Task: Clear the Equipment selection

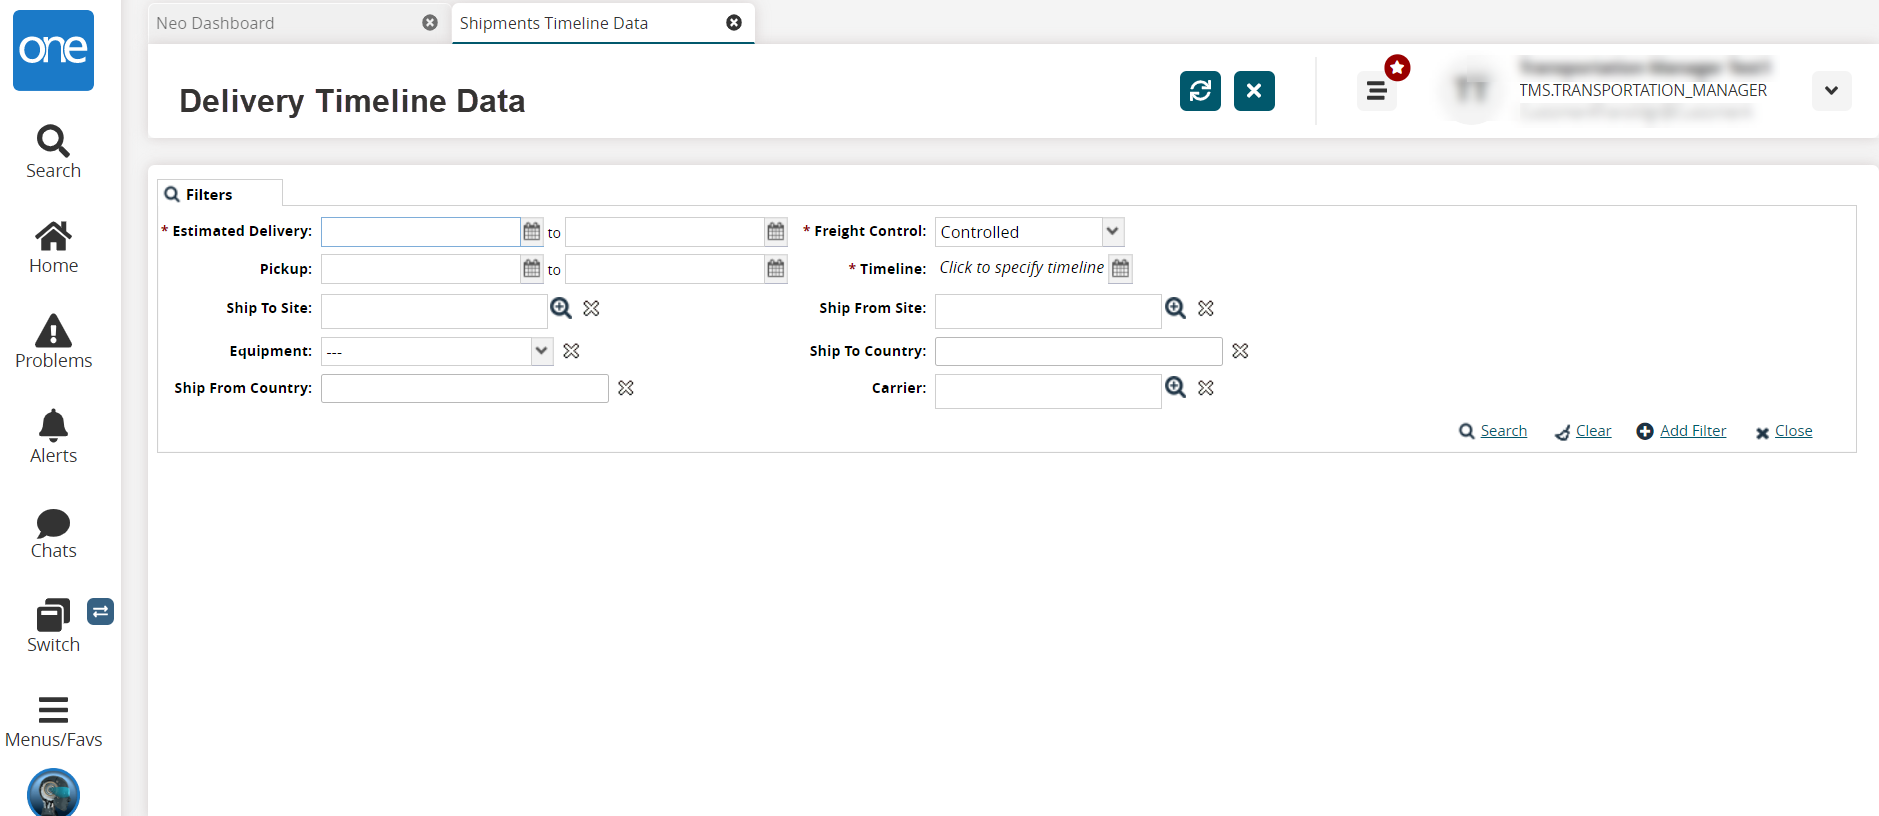Action: pos(572,351)
